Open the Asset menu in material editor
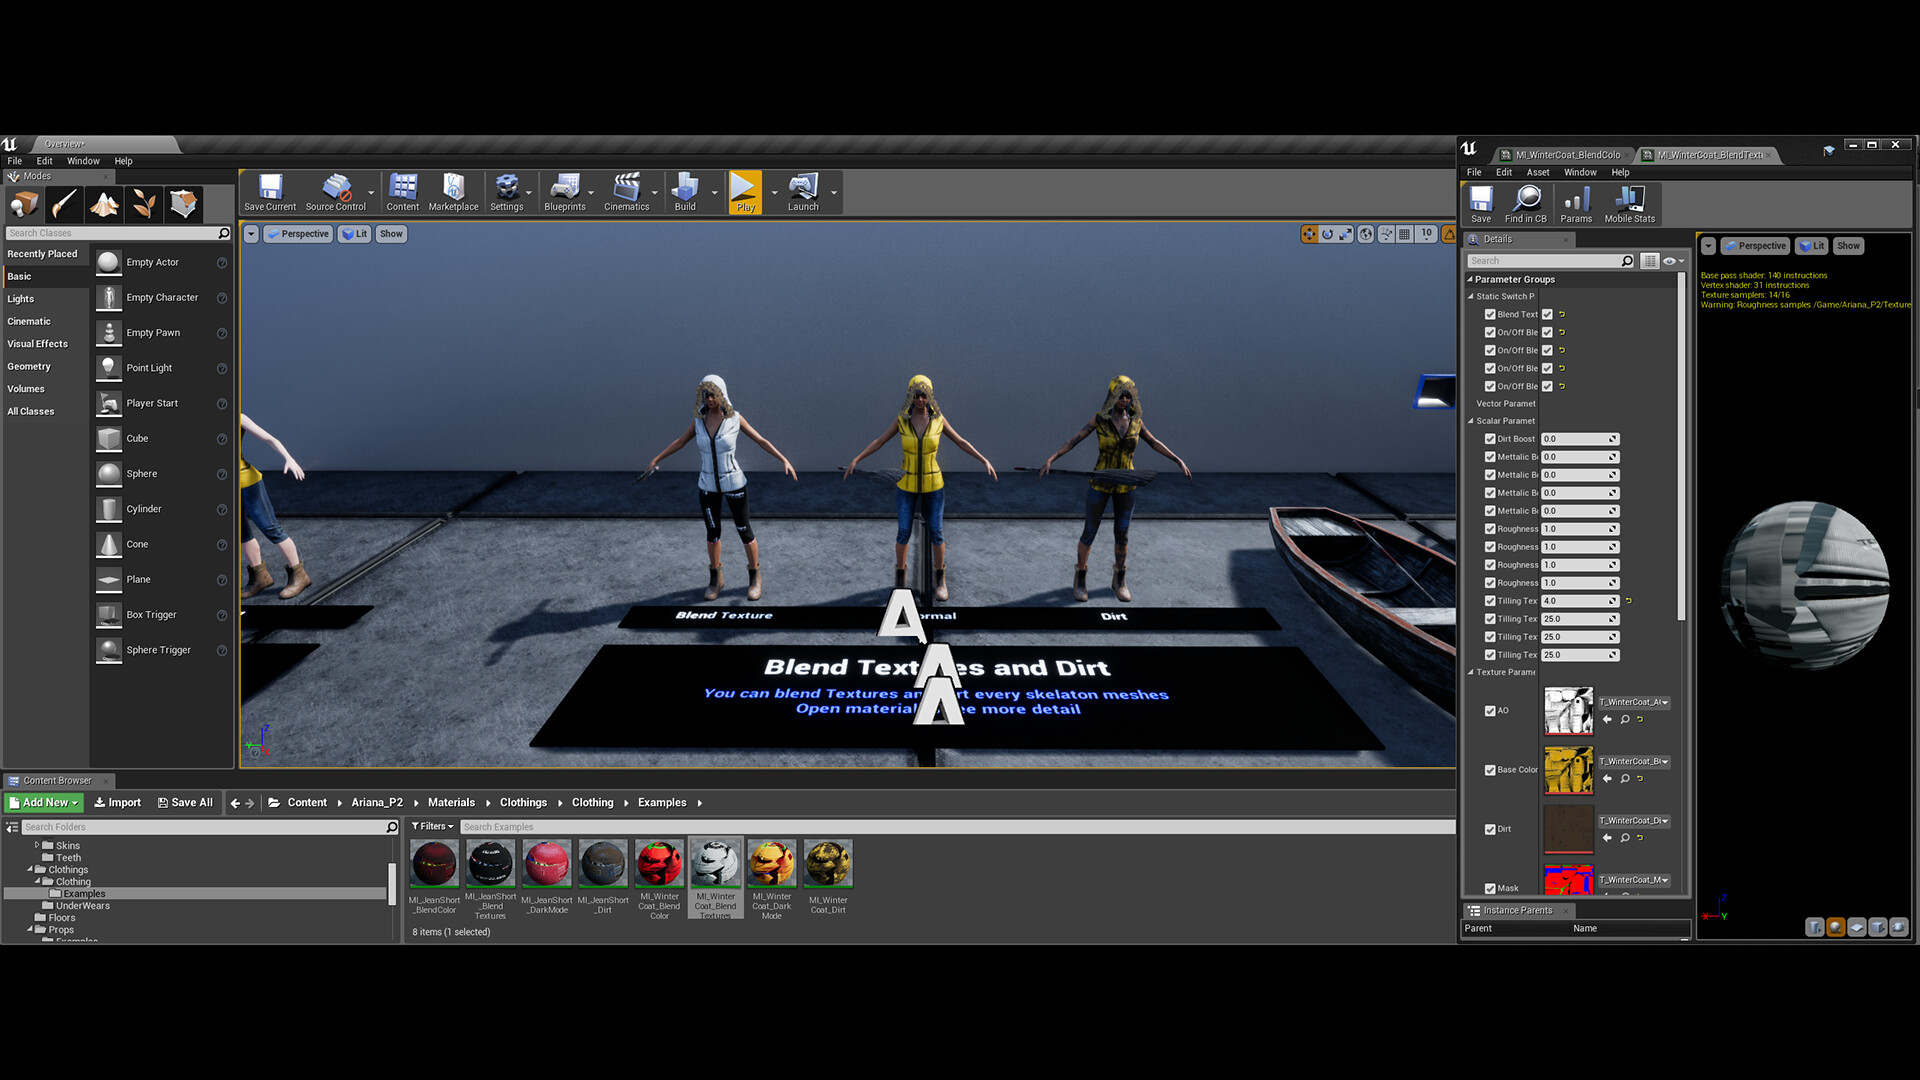 (x=1538, y=173)
